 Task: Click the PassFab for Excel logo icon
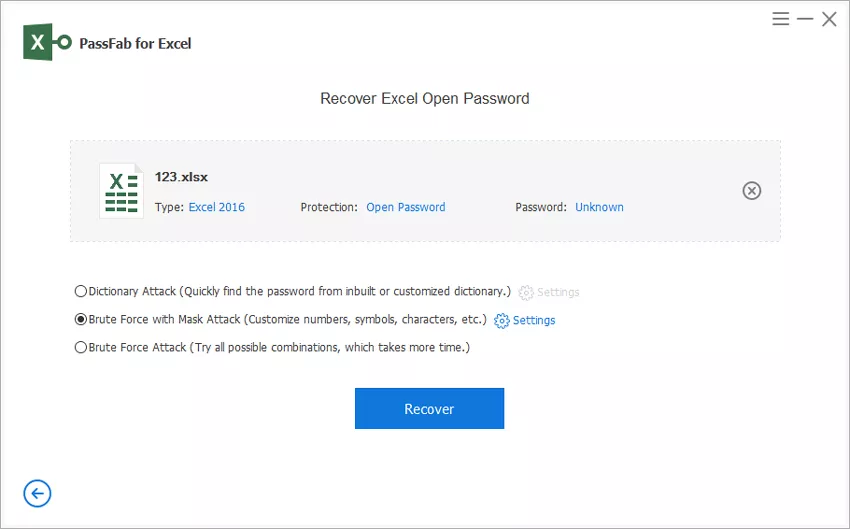(47, 43)
